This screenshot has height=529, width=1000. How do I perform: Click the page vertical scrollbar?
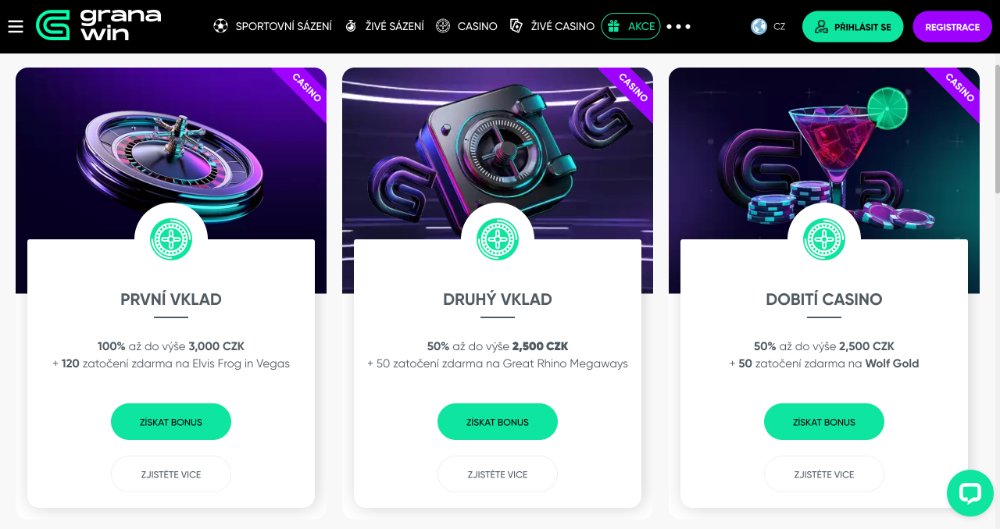pos(997,128)
